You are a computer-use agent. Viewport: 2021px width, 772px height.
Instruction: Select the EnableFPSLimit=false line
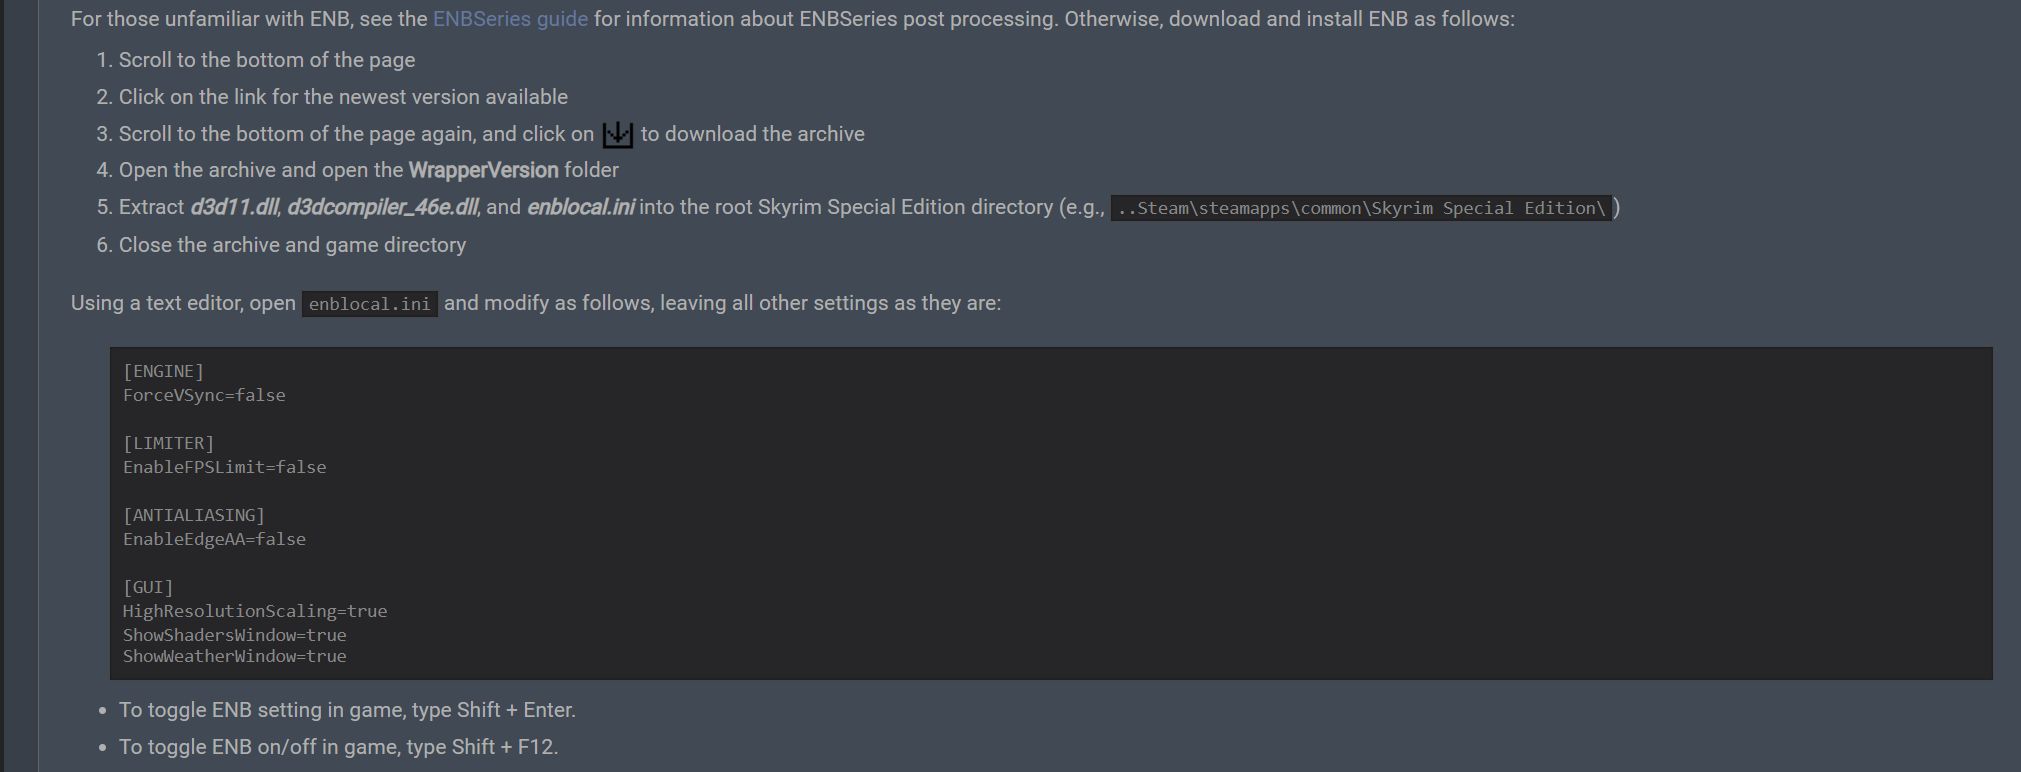(225, 467)
